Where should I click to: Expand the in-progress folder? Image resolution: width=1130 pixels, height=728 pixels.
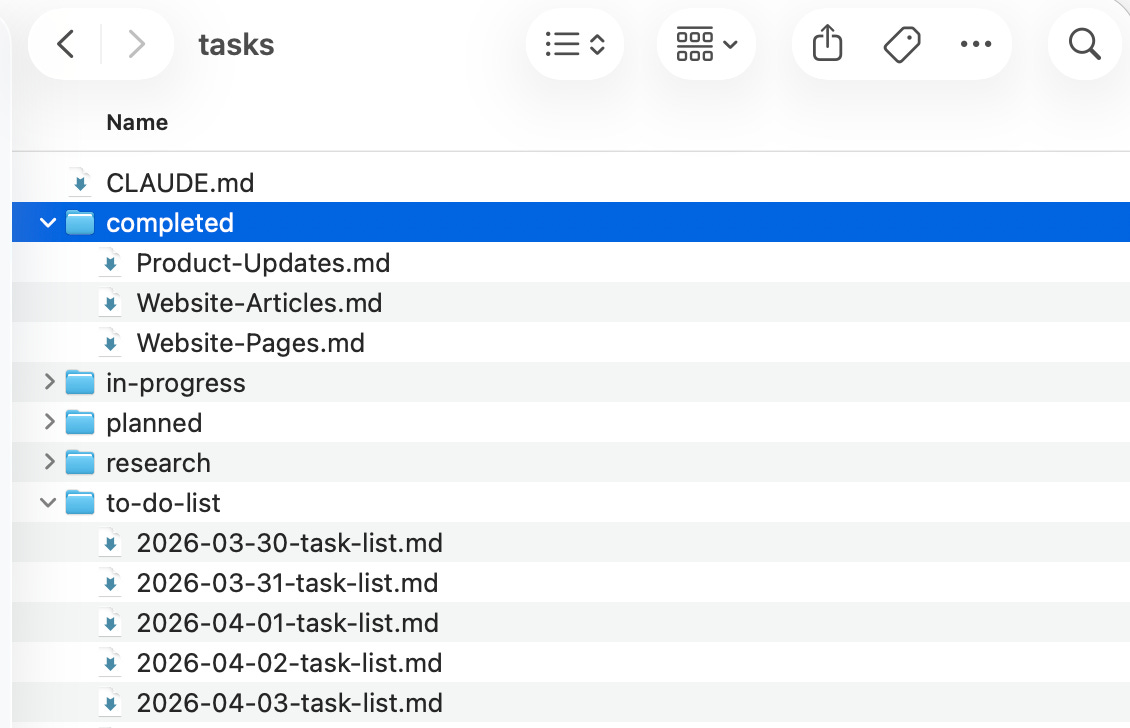click(x=49, y=382)
